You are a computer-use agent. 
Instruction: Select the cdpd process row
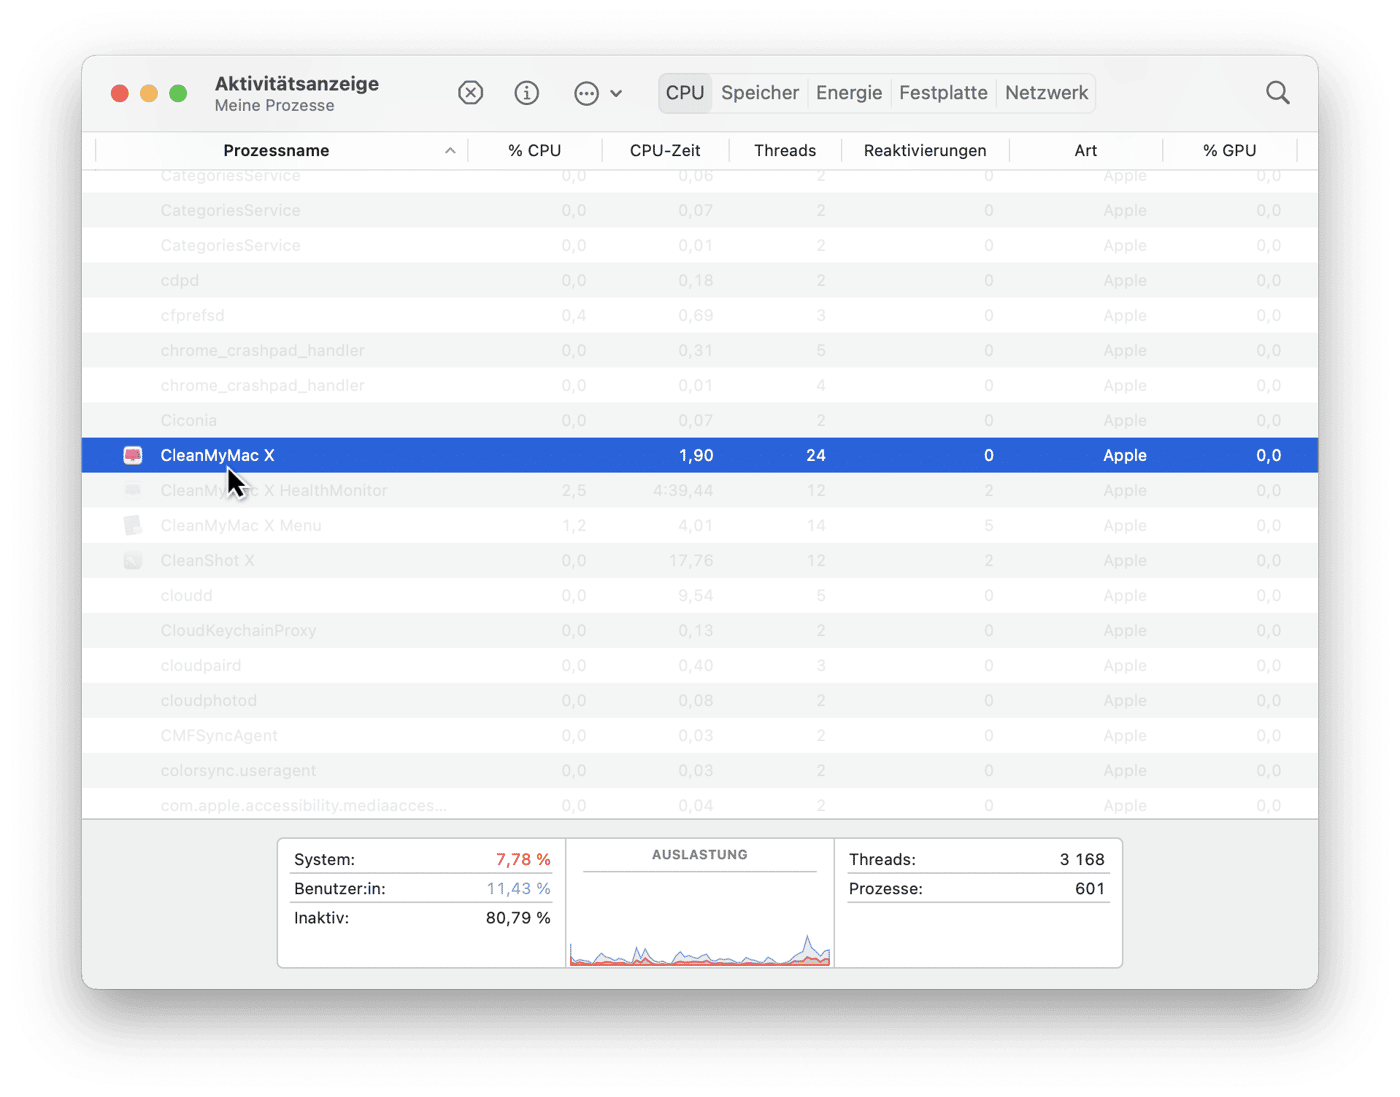click(700, 280)
